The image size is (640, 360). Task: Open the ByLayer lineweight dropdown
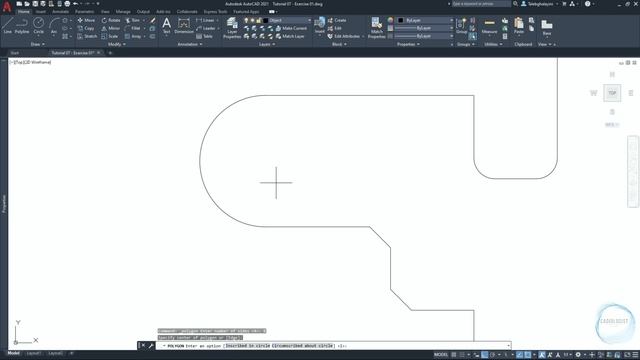point(424,28)
